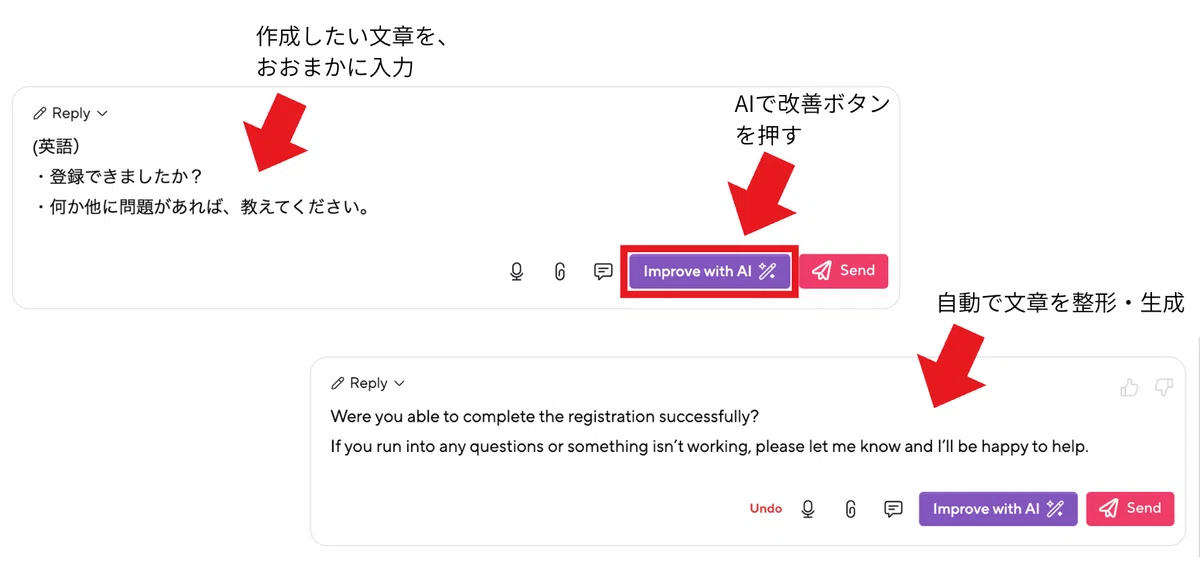Open the message template icon in lower reply box
Viewport: 1200px width, 568px height.
(894, 509)
